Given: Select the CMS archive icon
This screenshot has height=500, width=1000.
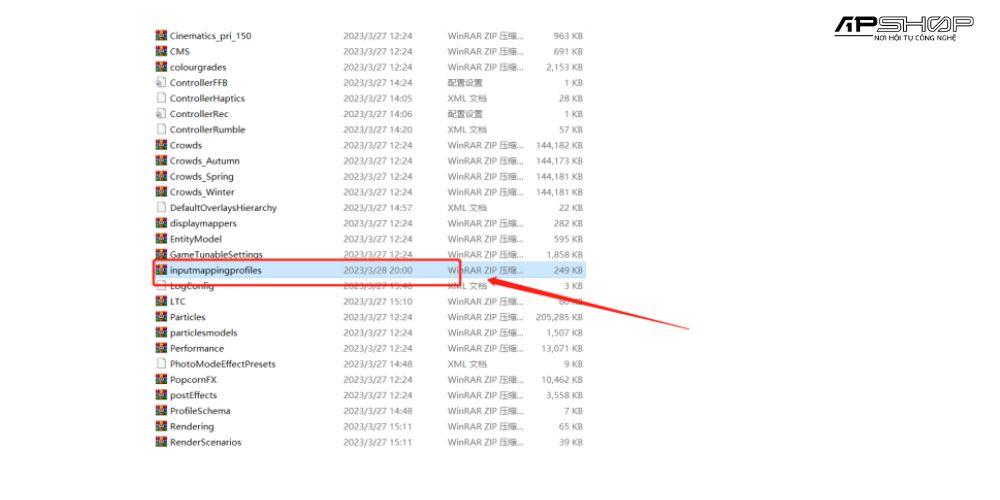Looking at the screenshot, I should click(161, 51).
